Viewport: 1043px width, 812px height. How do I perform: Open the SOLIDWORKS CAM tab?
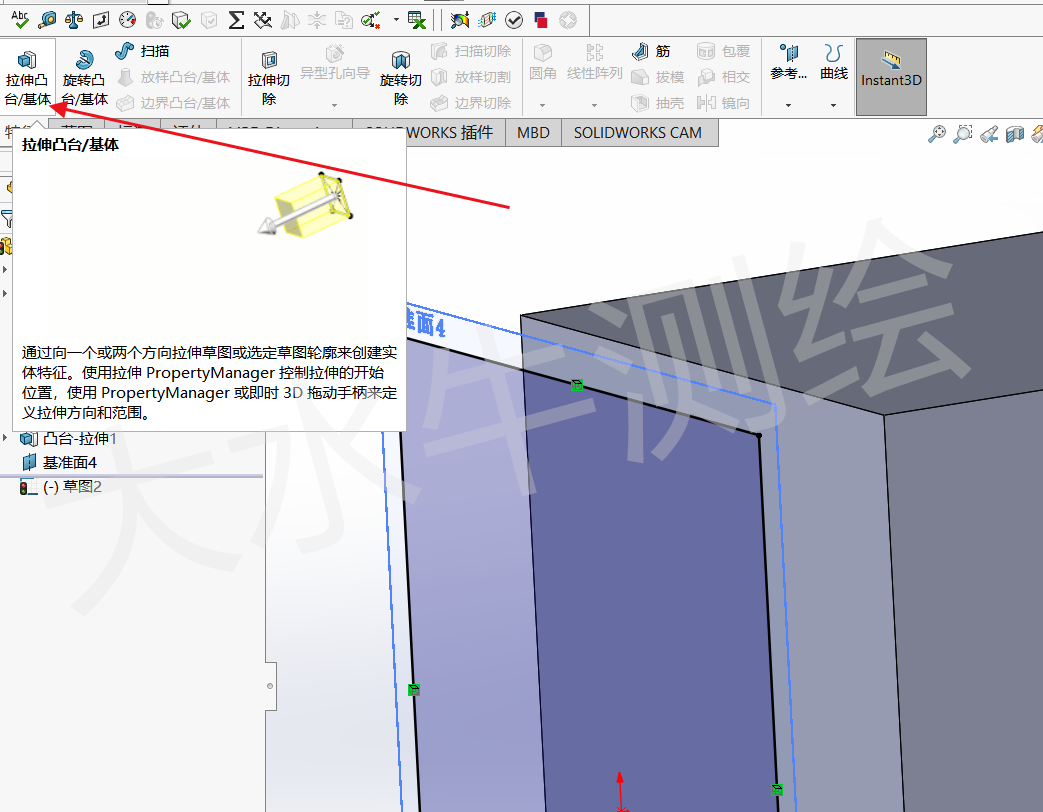638,133
